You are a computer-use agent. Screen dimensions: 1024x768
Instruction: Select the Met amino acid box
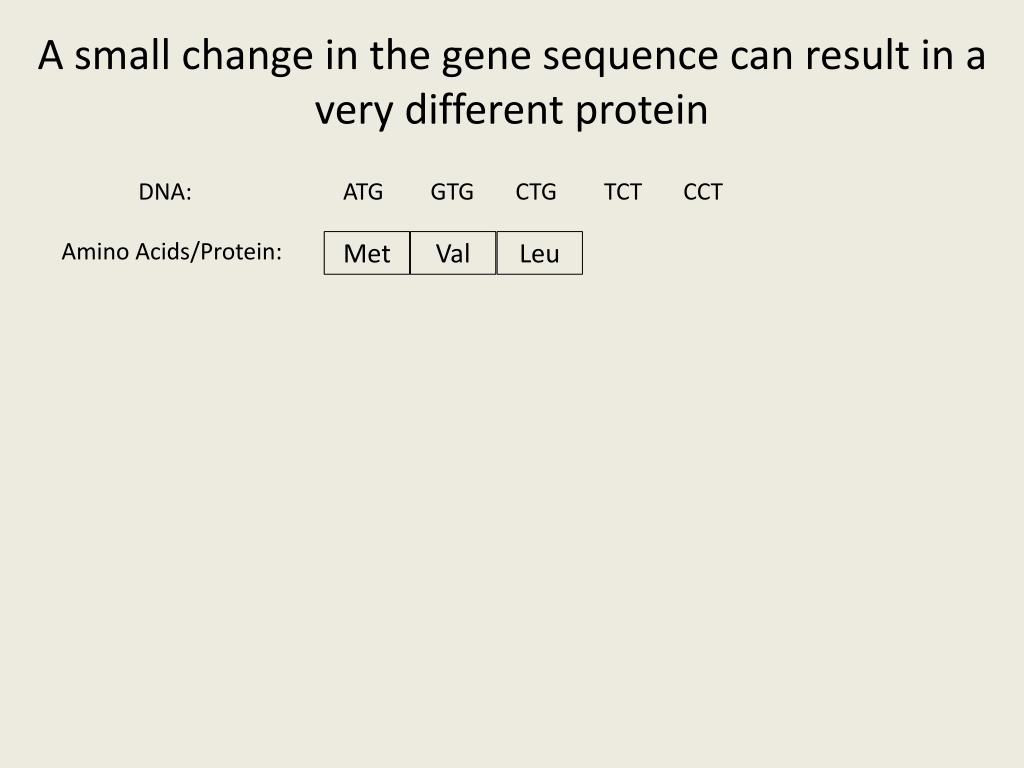(x=367, y=253)
